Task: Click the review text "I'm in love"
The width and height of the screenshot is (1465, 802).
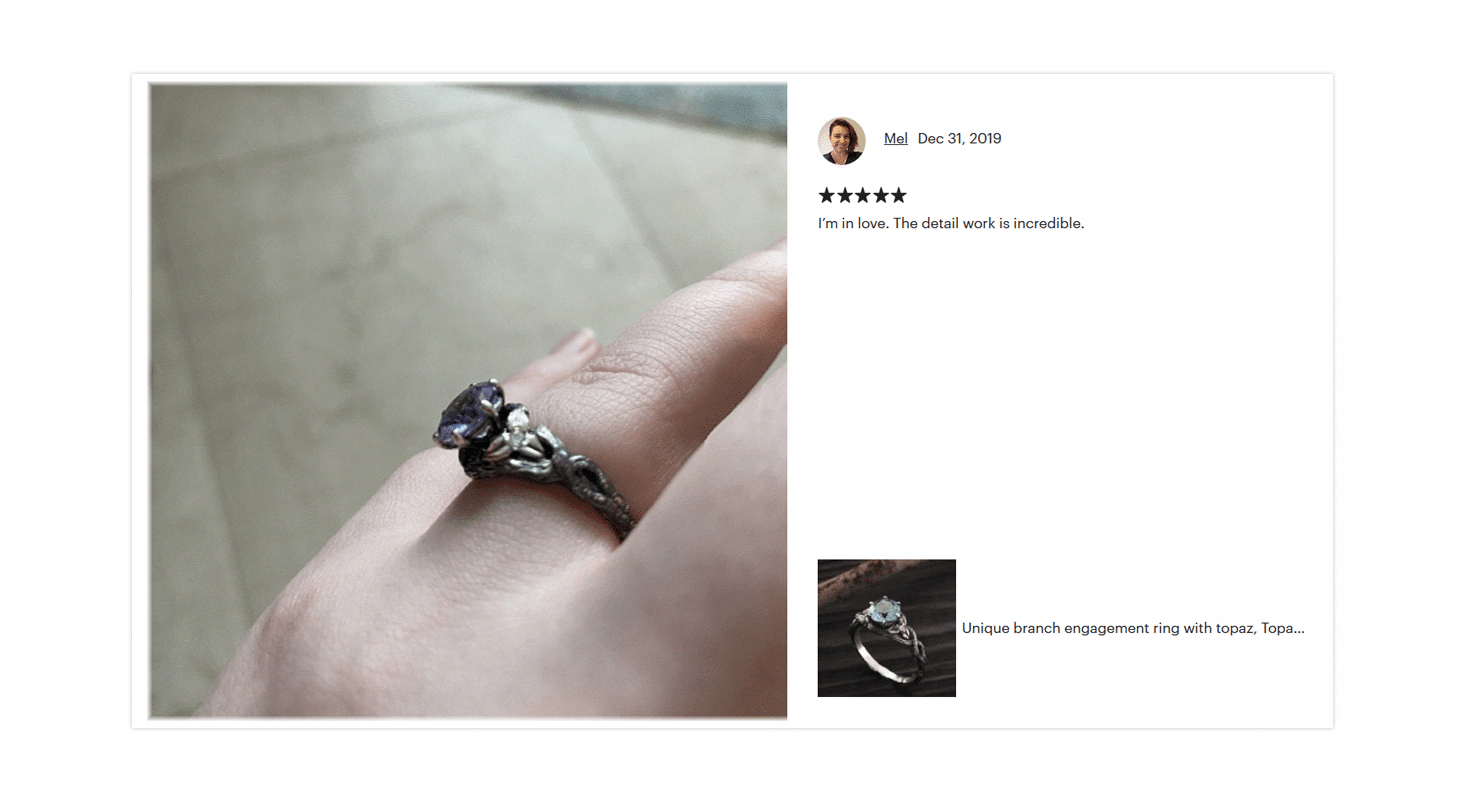Action: (852, 223)
